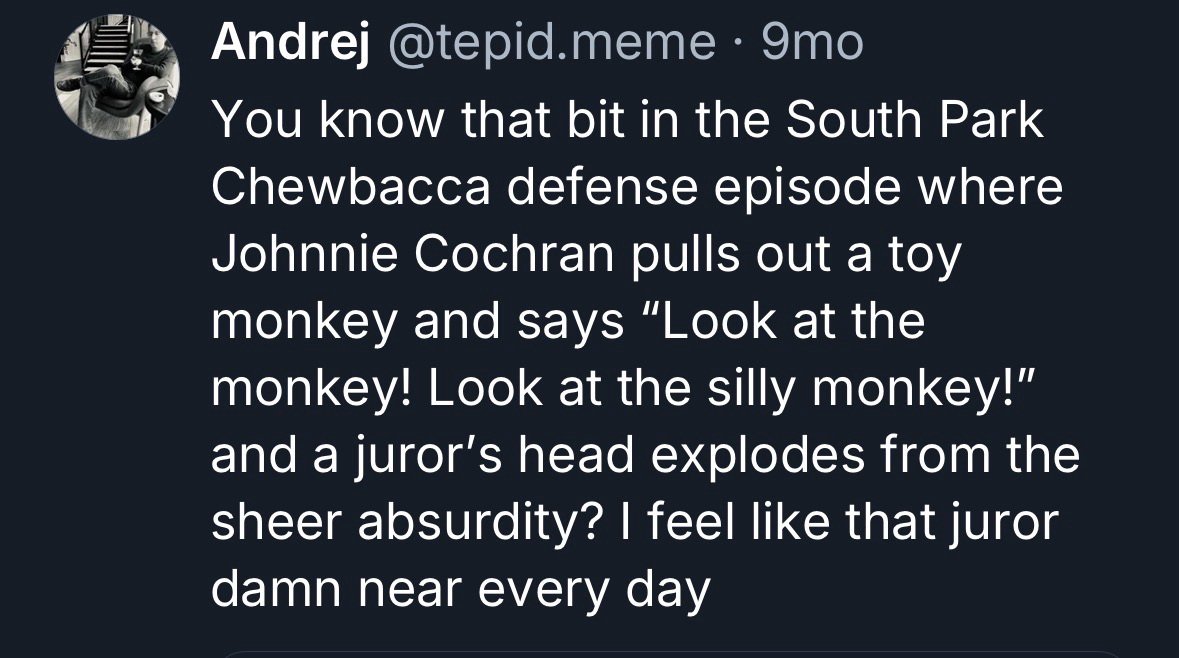The height and width of the screenshot is (658, 1179).
Task: Click the word "Chewbacca" in the post
Action: (x=350, y=187)
